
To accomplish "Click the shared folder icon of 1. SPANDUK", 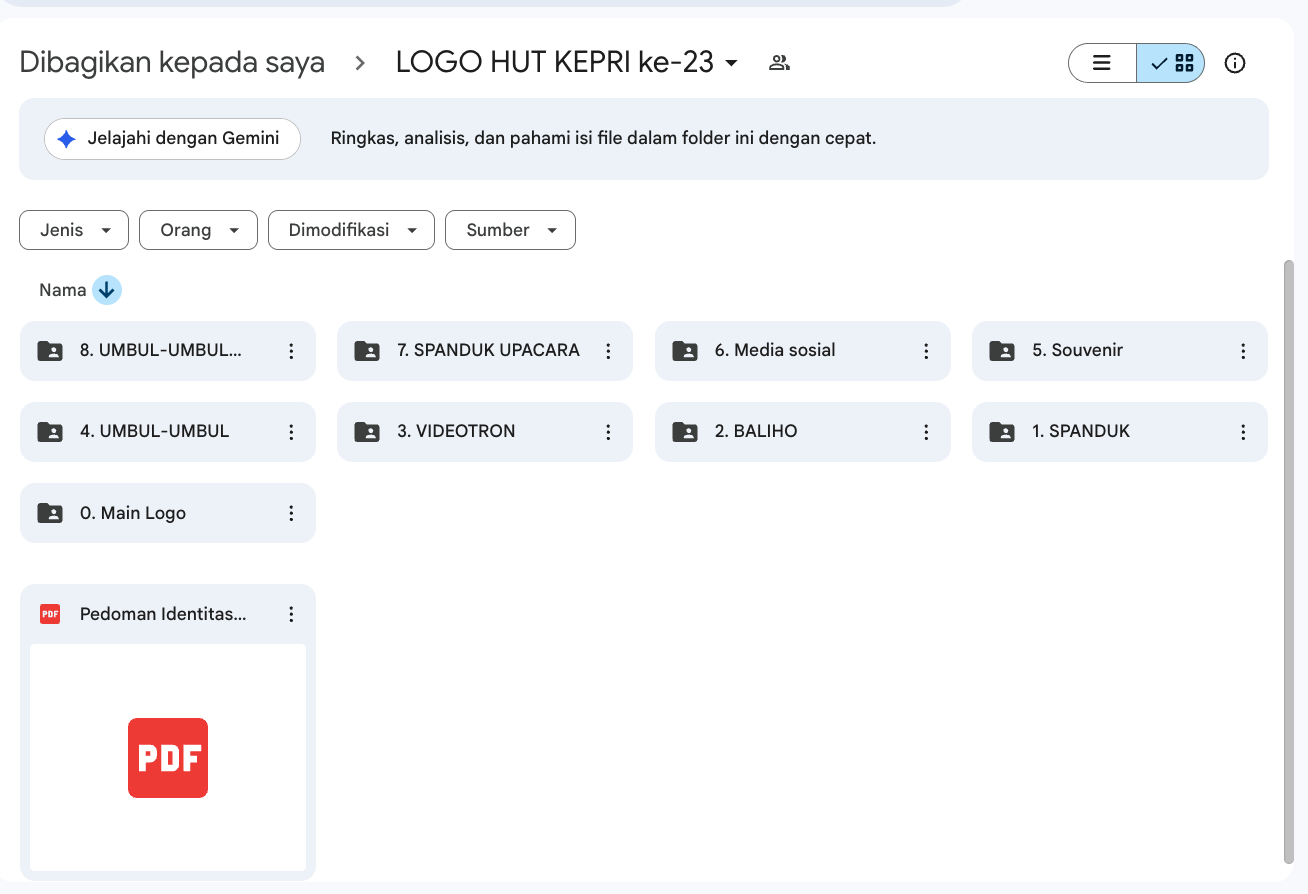I will [x=1002, y=432].
